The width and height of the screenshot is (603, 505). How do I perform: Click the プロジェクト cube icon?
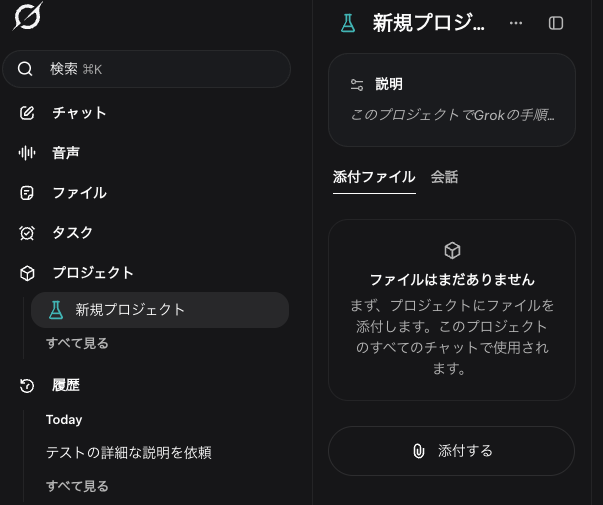point(27,273)
